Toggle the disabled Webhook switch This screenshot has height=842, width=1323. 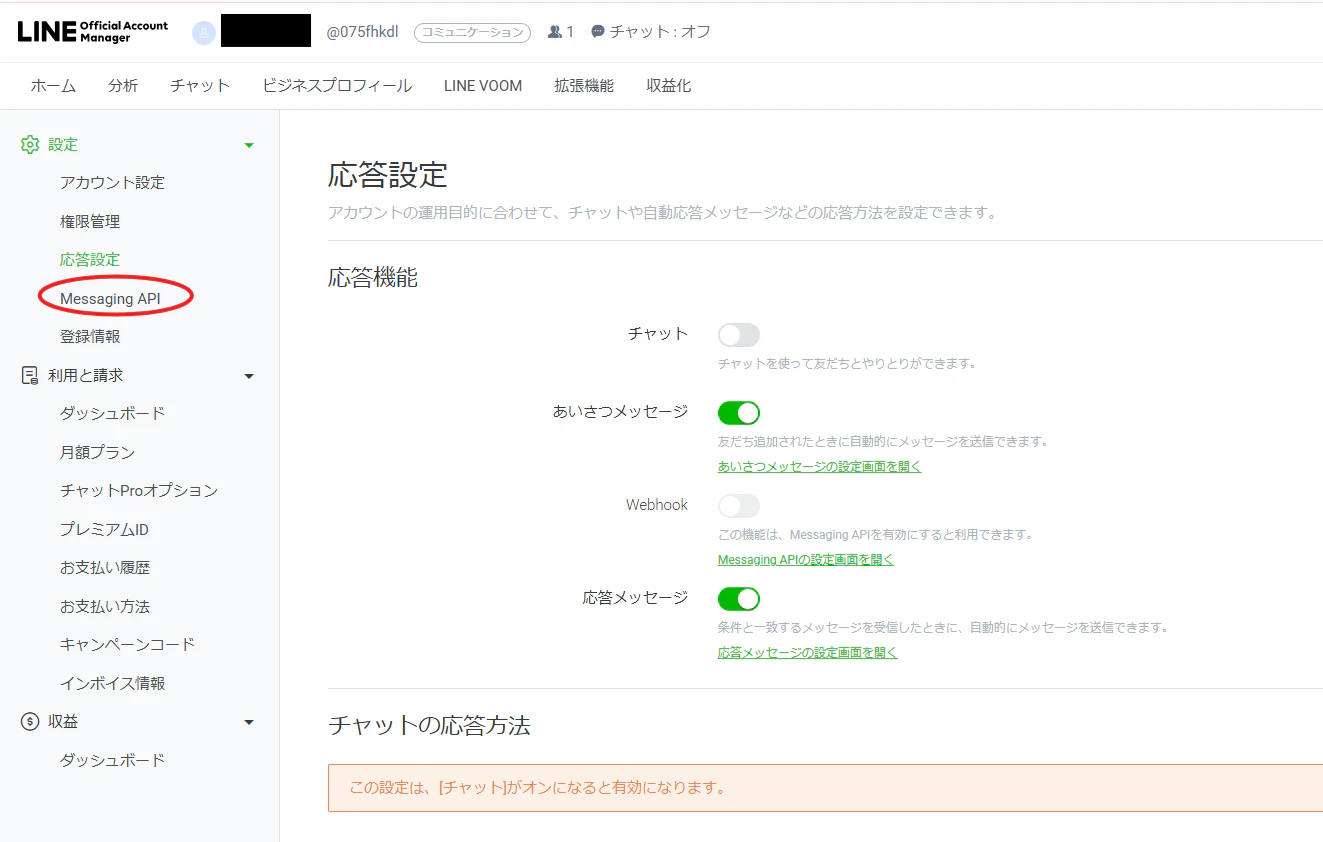[739, 506]
